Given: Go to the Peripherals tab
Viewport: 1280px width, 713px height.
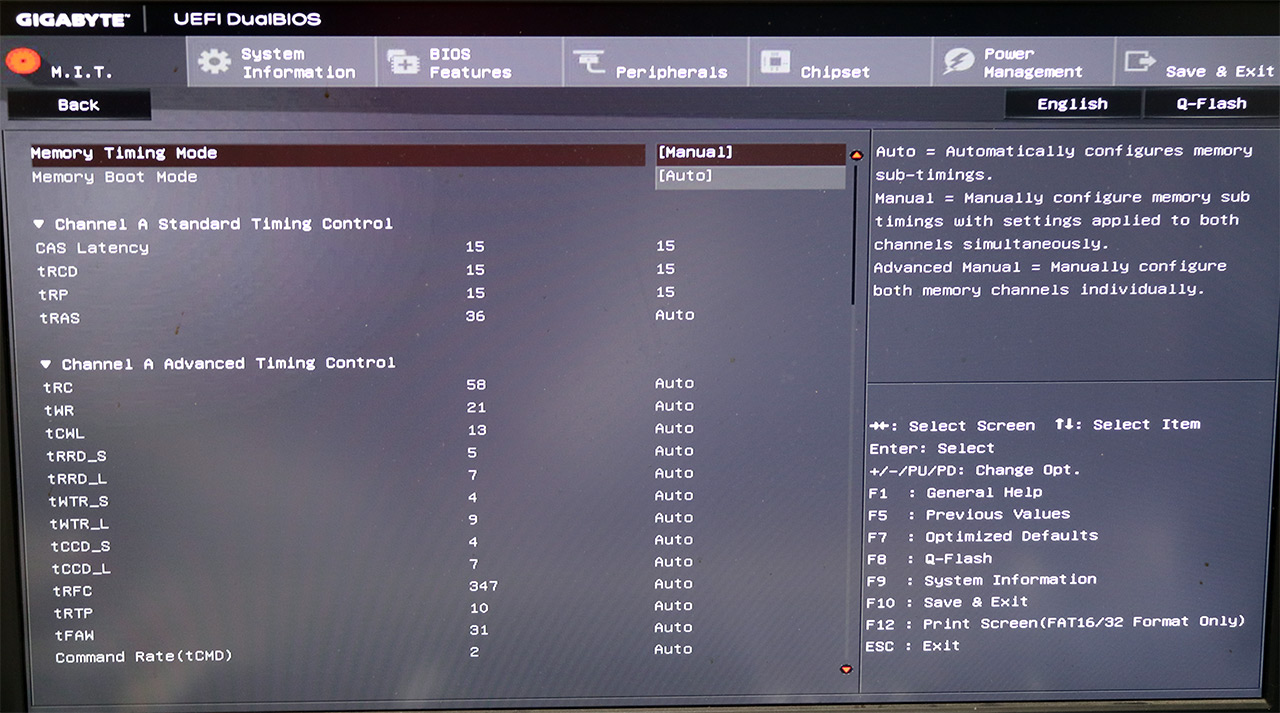Looking at the screenshot, I should point(655,63).
